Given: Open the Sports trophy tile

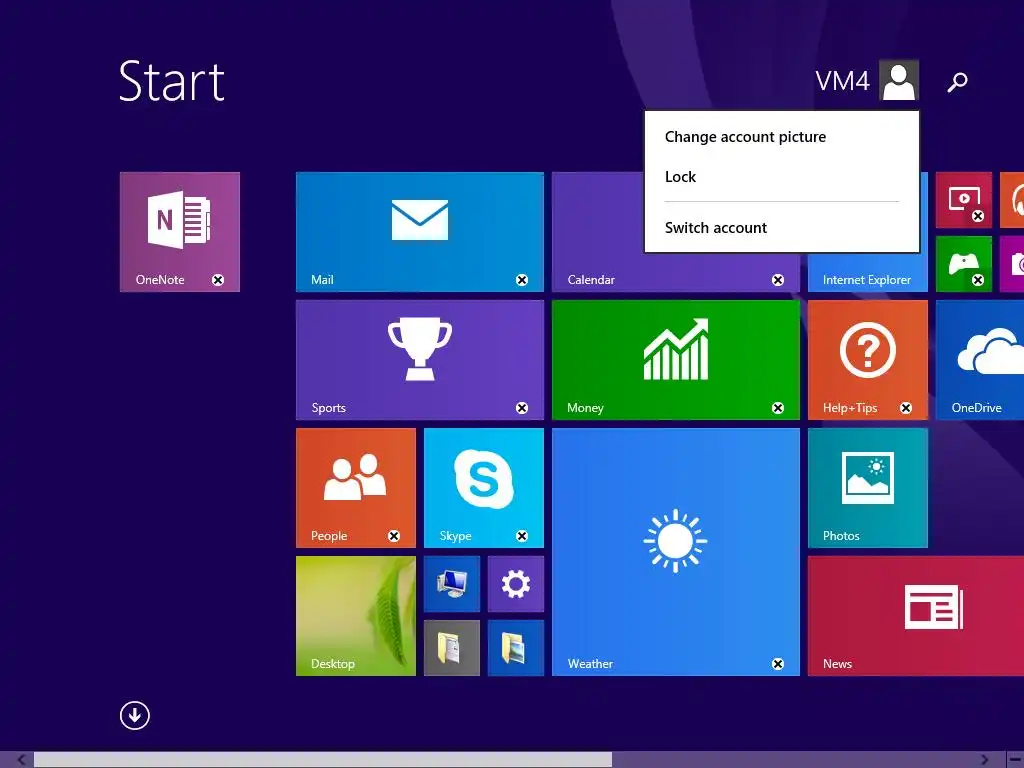Looking at the screenshot, I should [x=419, y=360].
